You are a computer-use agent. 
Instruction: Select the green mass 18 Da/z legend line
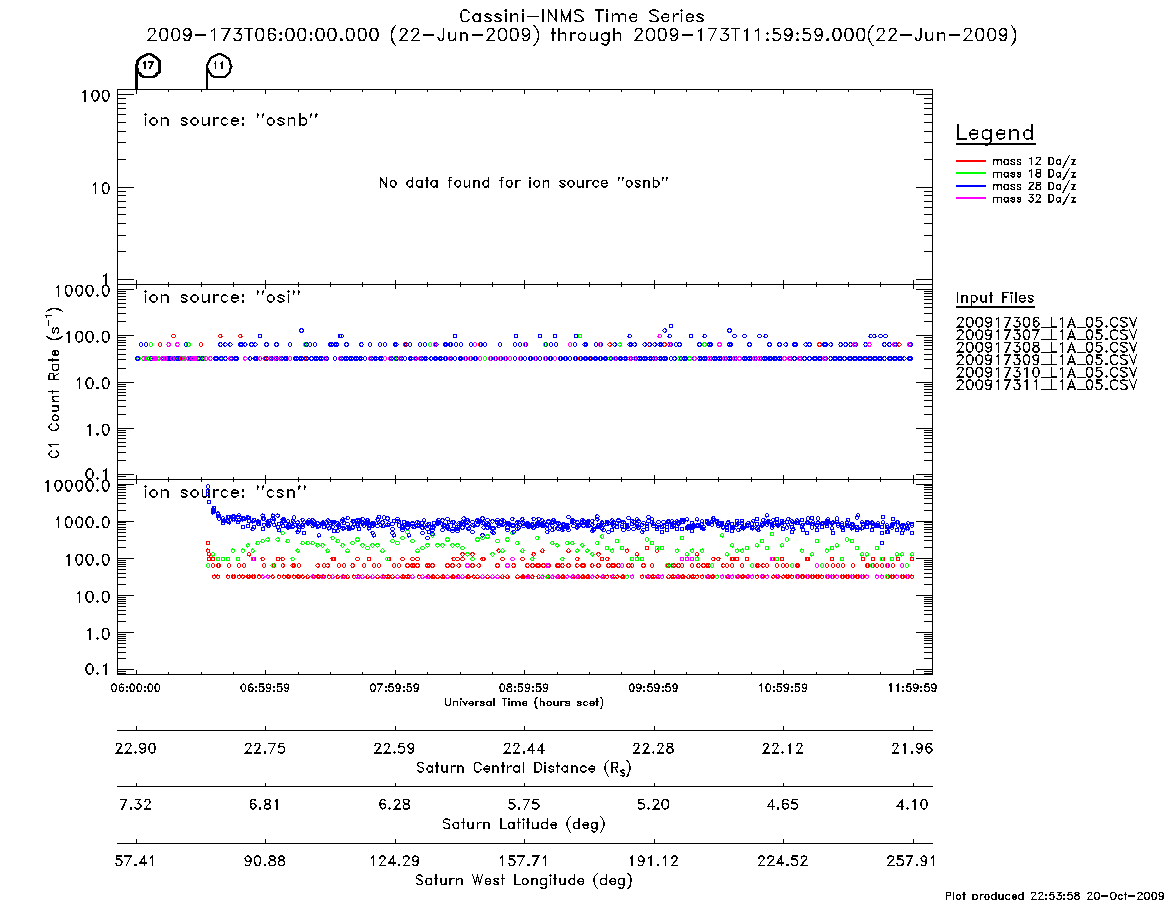(970, 174)
